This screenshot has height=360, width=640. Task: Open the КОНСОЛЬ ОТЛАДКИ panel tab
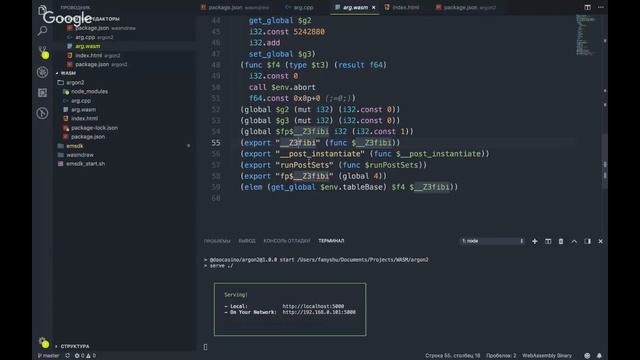[287, 241]
